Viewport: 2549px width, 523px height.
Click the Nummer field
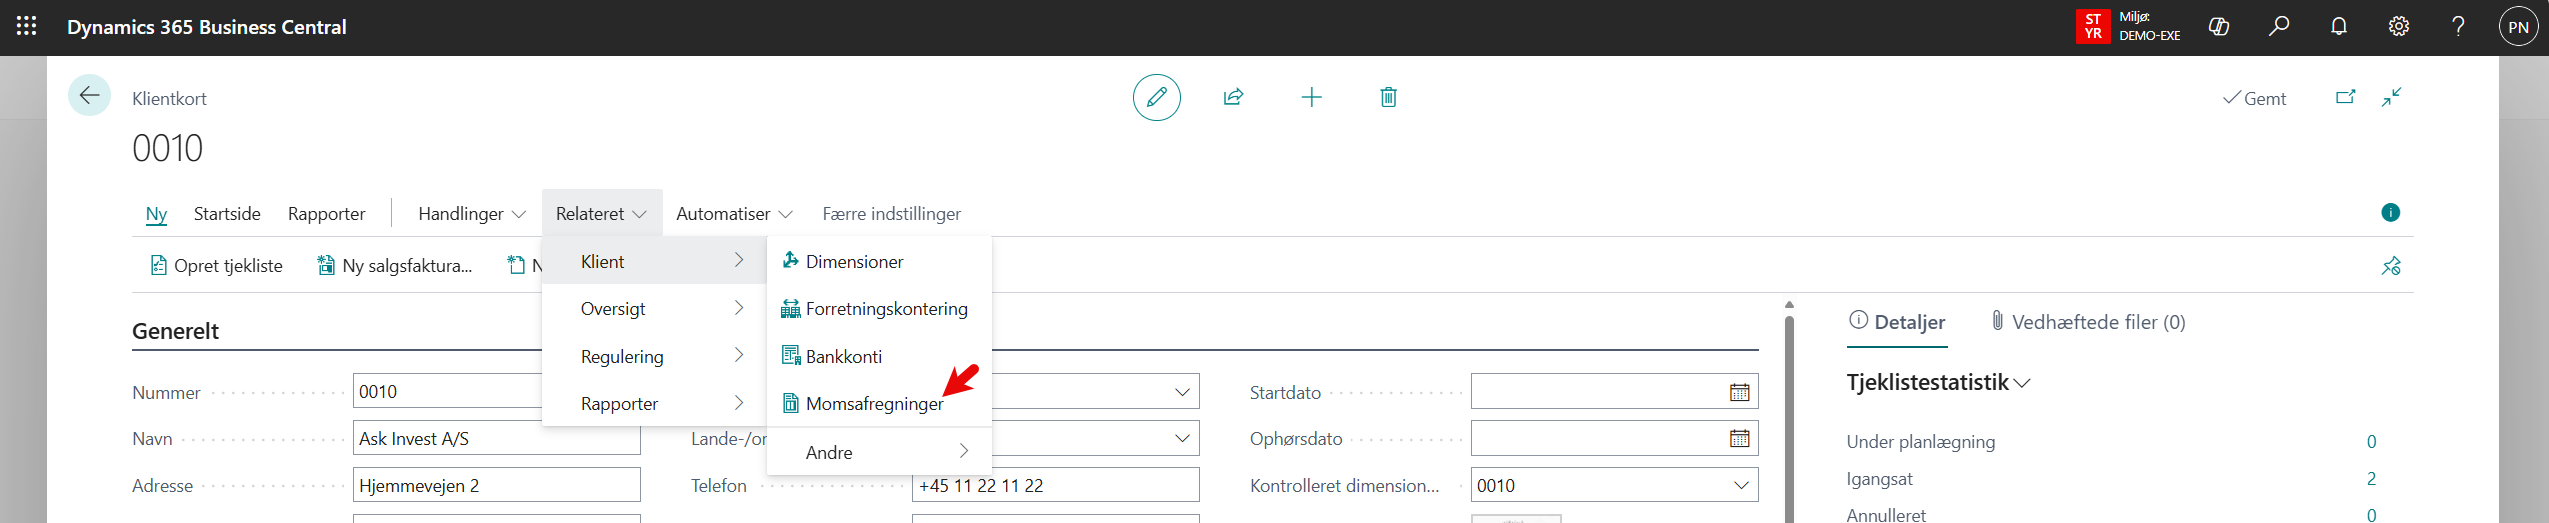[447, 392]
